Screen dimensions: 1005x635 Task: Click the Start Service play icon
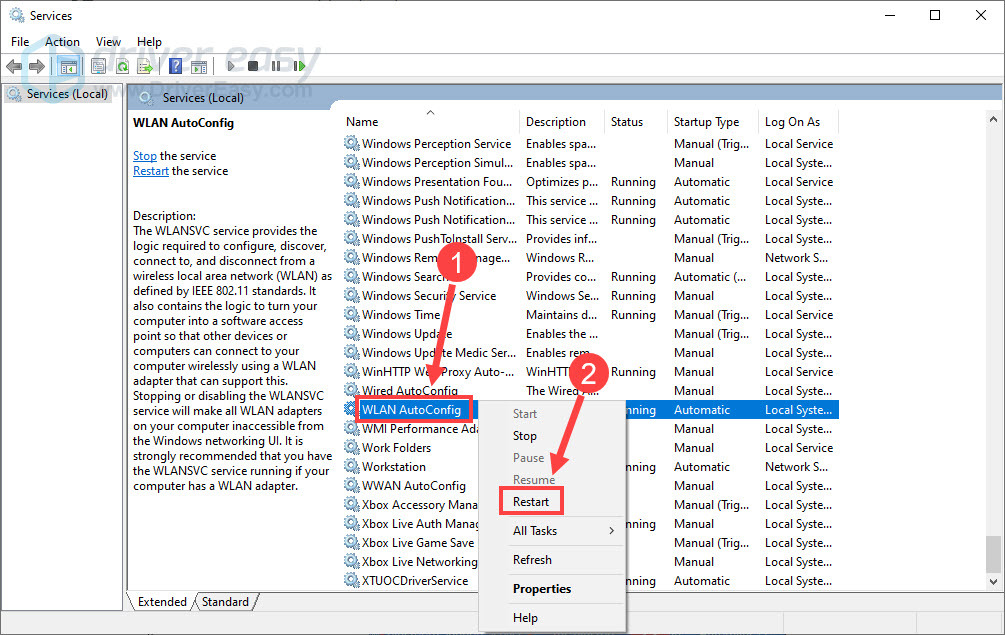click(231, 65)
